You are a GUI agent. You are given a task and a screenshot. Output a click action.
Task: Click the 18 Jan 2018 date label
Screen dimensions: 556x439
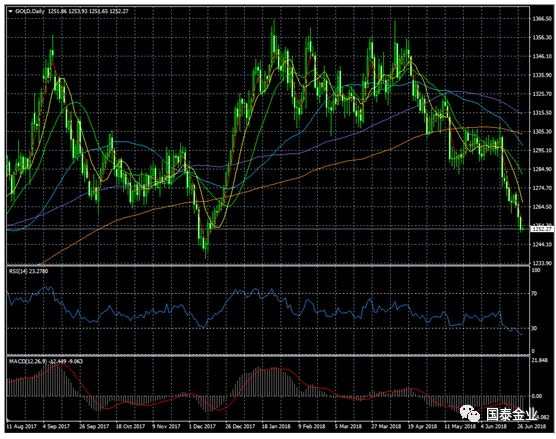pos(276,426)
